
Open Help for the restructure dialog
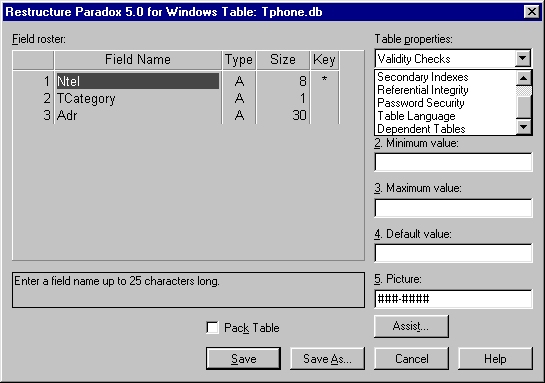click(495, 358)
